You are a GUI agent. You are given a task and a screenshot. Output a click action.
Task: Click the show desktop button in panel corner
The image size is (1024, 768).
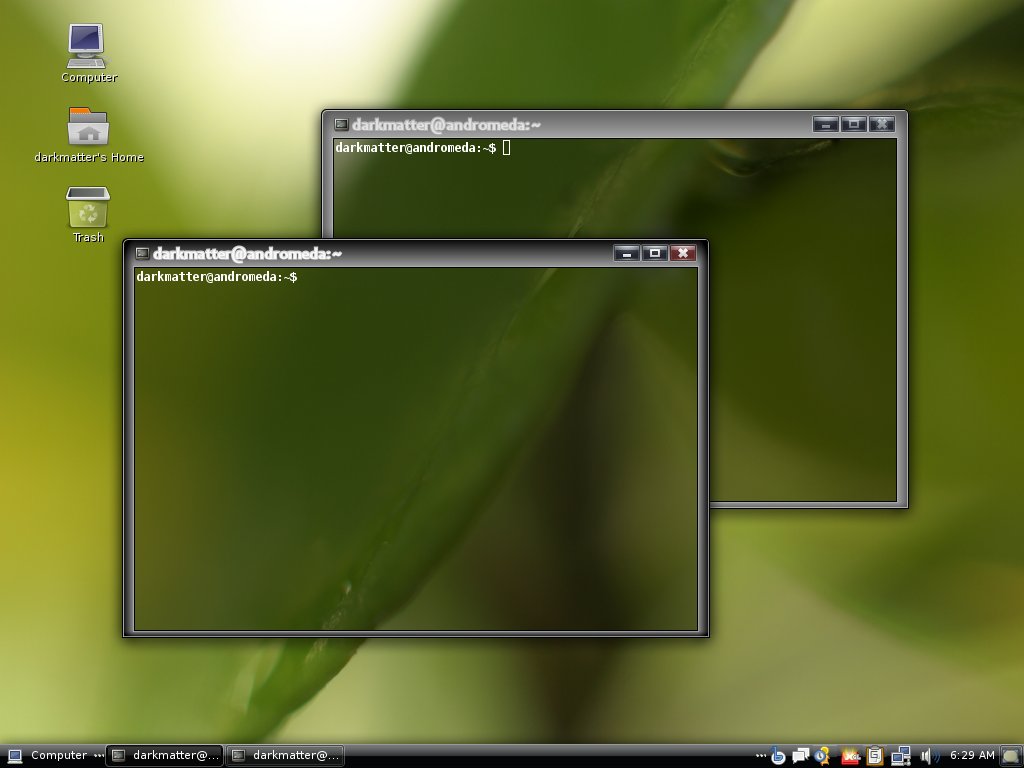coord(1012,756)
